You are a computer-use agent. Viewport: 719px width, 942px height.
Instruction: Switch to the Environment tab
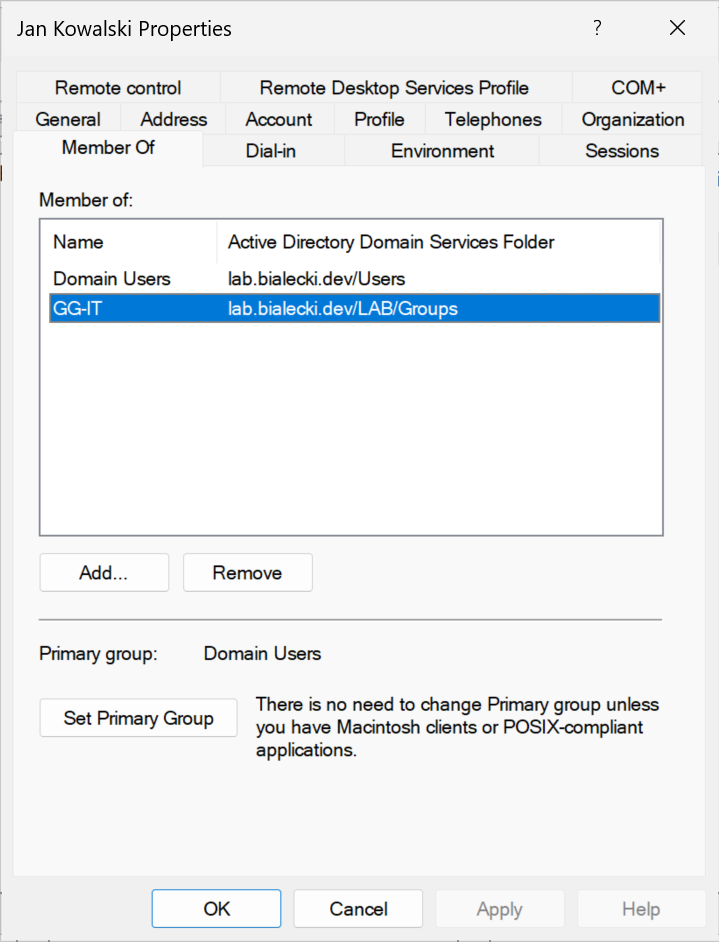pos(442,151)
